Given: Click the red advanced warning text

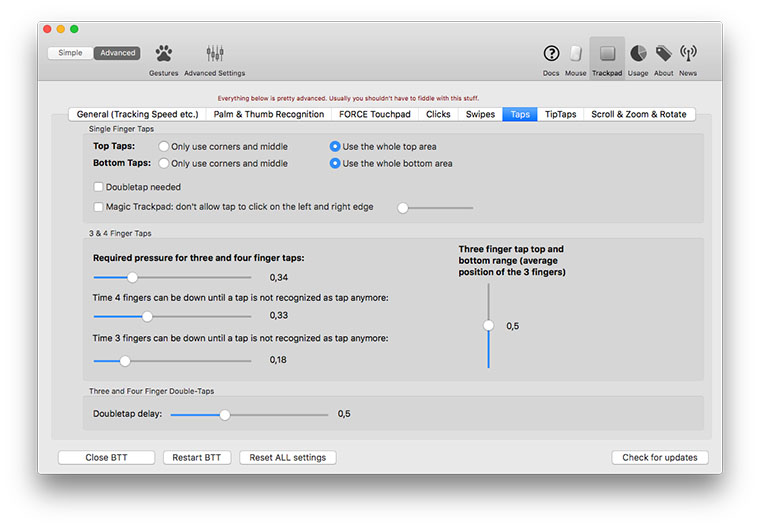Looking at the screenshot, I should (x=348, y=98).
